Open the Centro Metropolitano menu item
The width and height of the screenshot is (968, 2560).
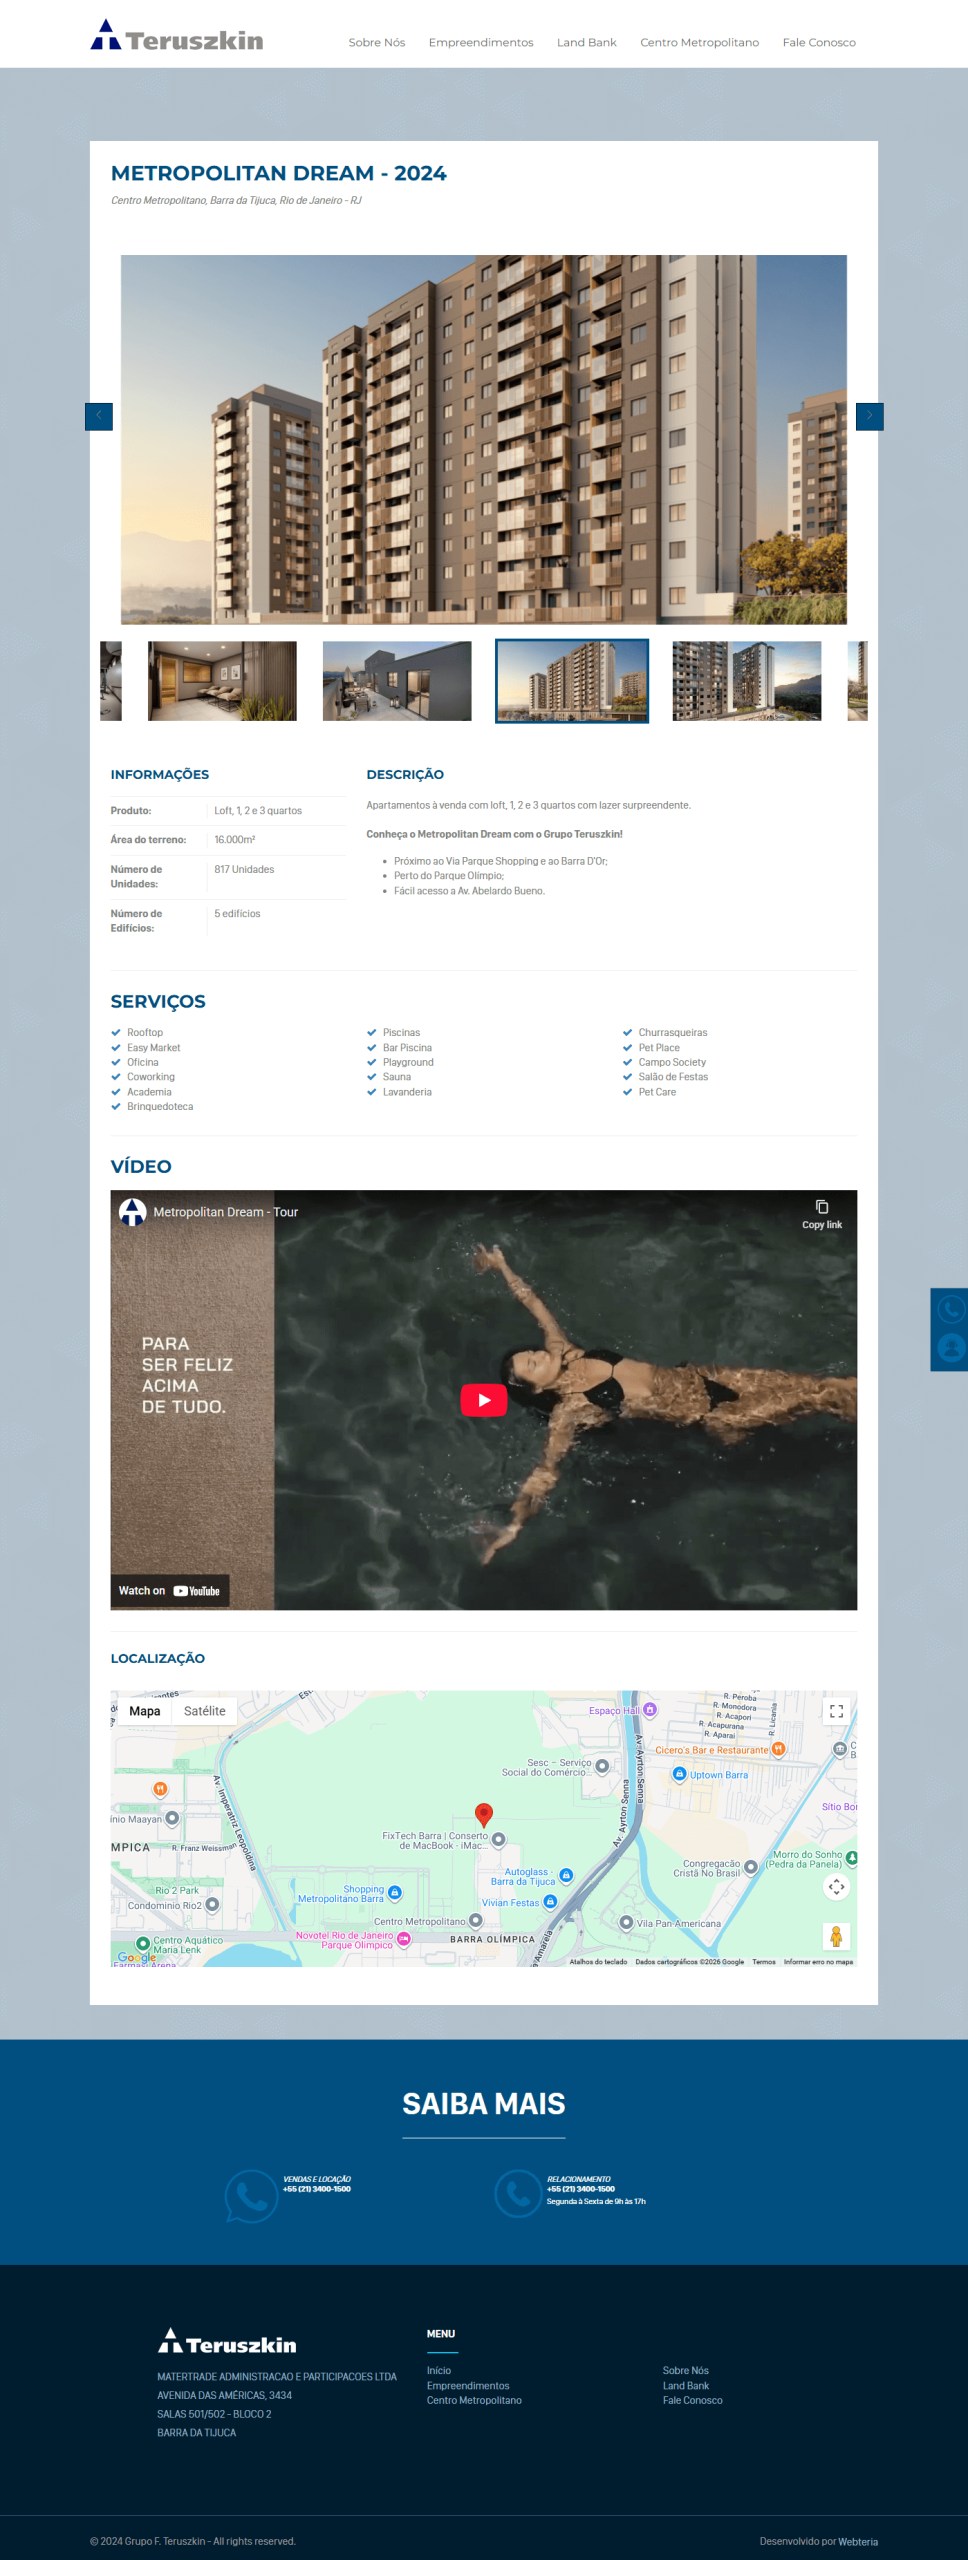coord(699,42)
